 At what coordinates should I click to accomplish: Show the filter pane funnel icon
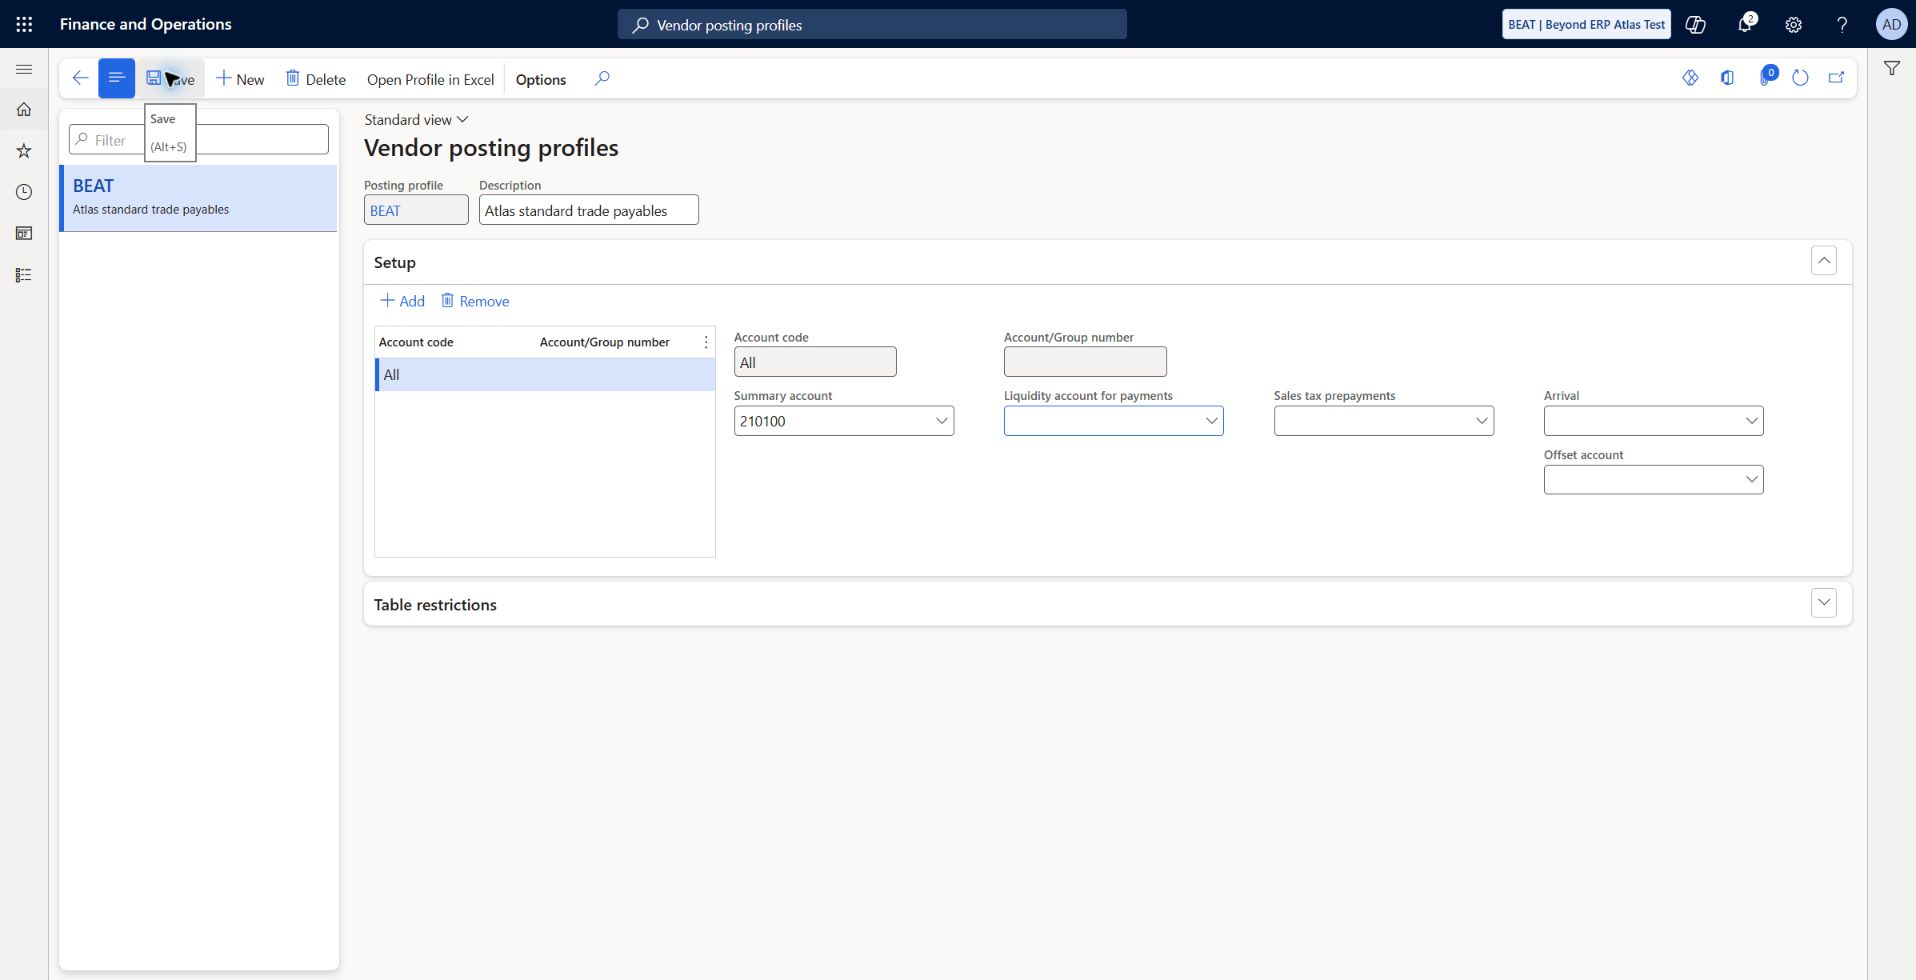pyautogui.click(x=1892, y=68)
